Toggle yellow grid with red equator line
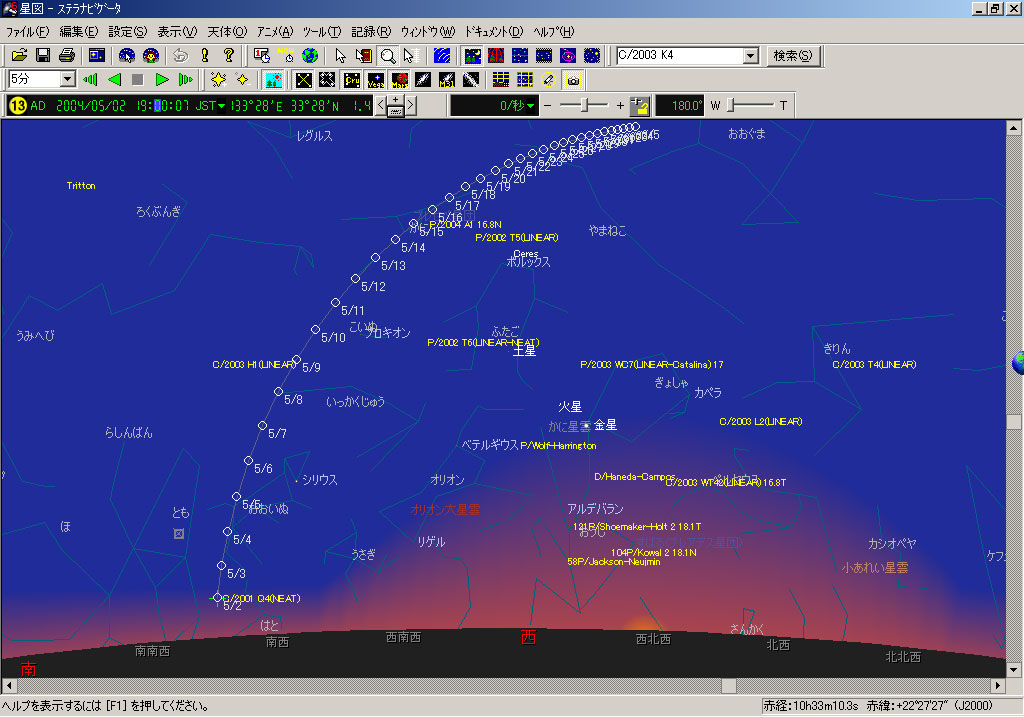The image size is (1024, 718). point(525,80)
